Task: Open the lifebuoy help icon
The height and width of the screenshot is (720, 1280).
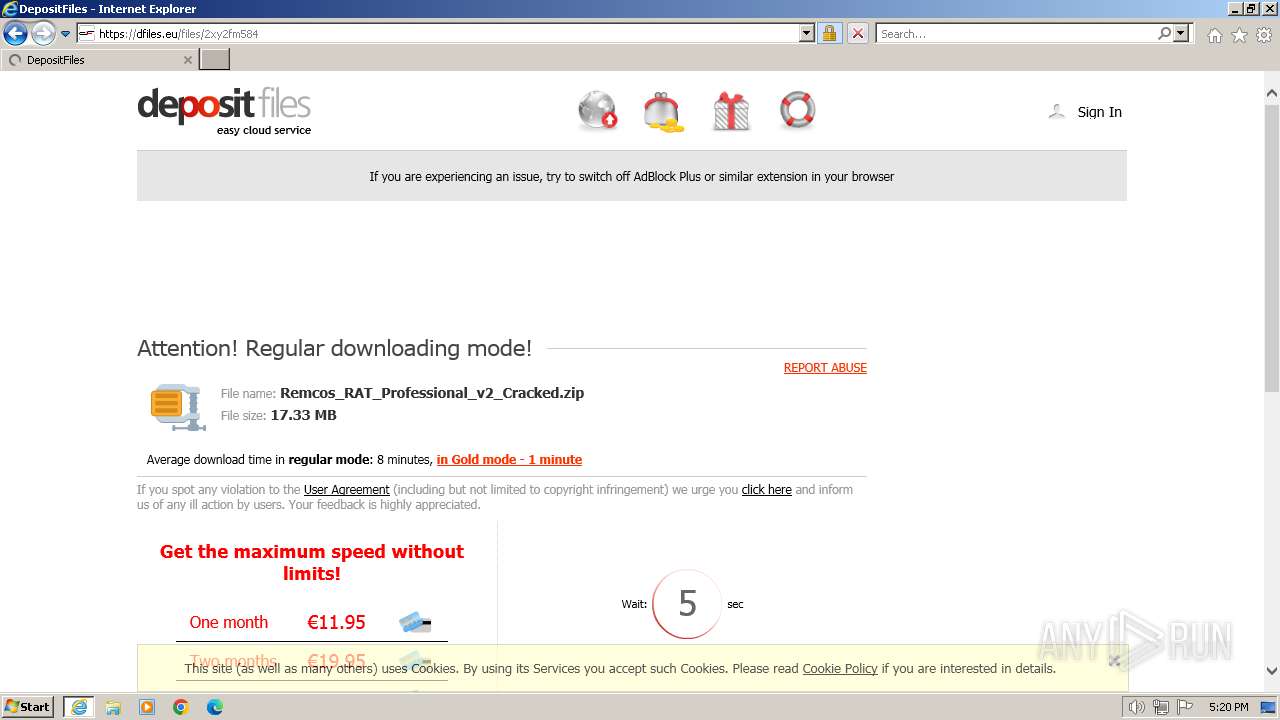Action: [797, 110]
